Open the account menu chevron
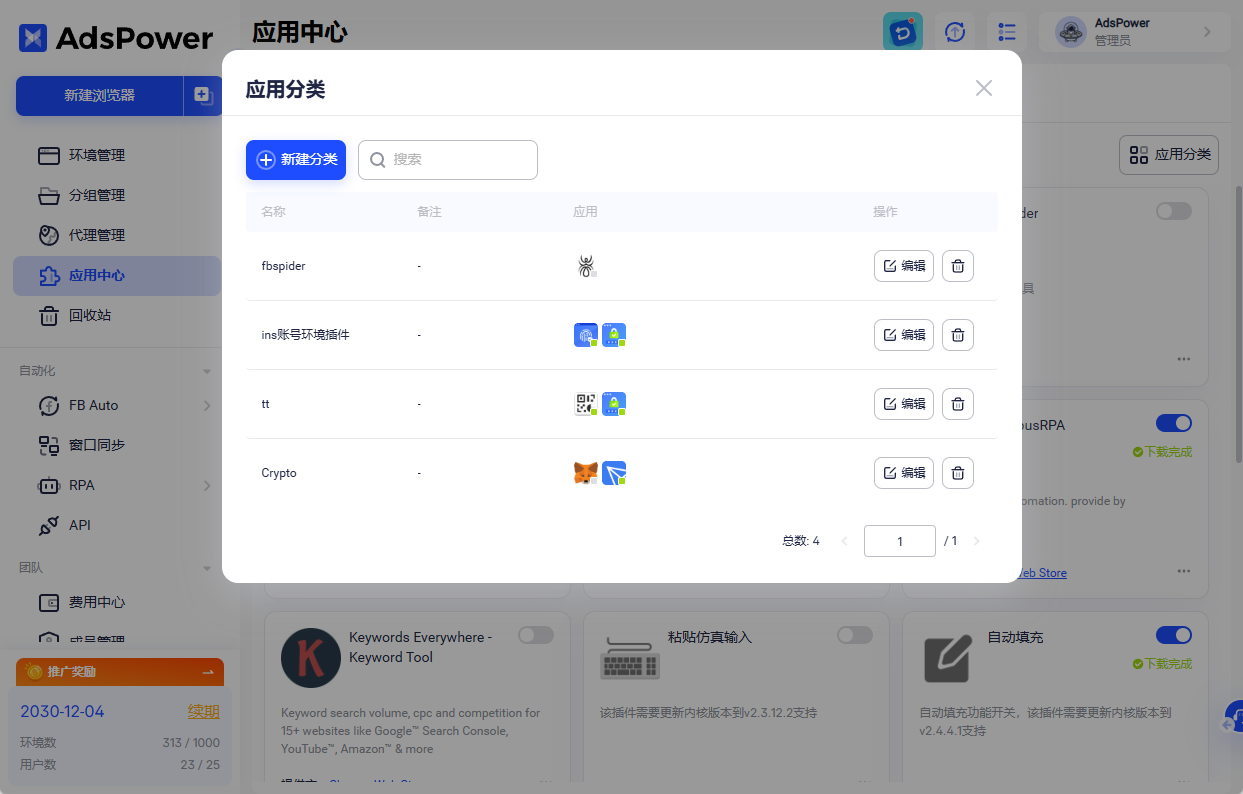The image size is (1243, 794). tap(1207, 32)
